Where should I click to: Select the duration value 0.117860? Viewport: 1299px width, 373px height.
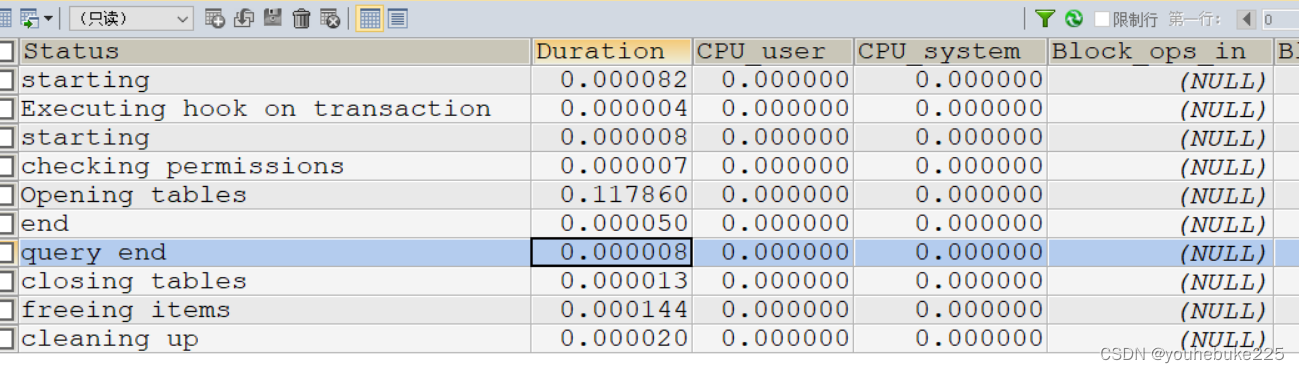point(612,195)
